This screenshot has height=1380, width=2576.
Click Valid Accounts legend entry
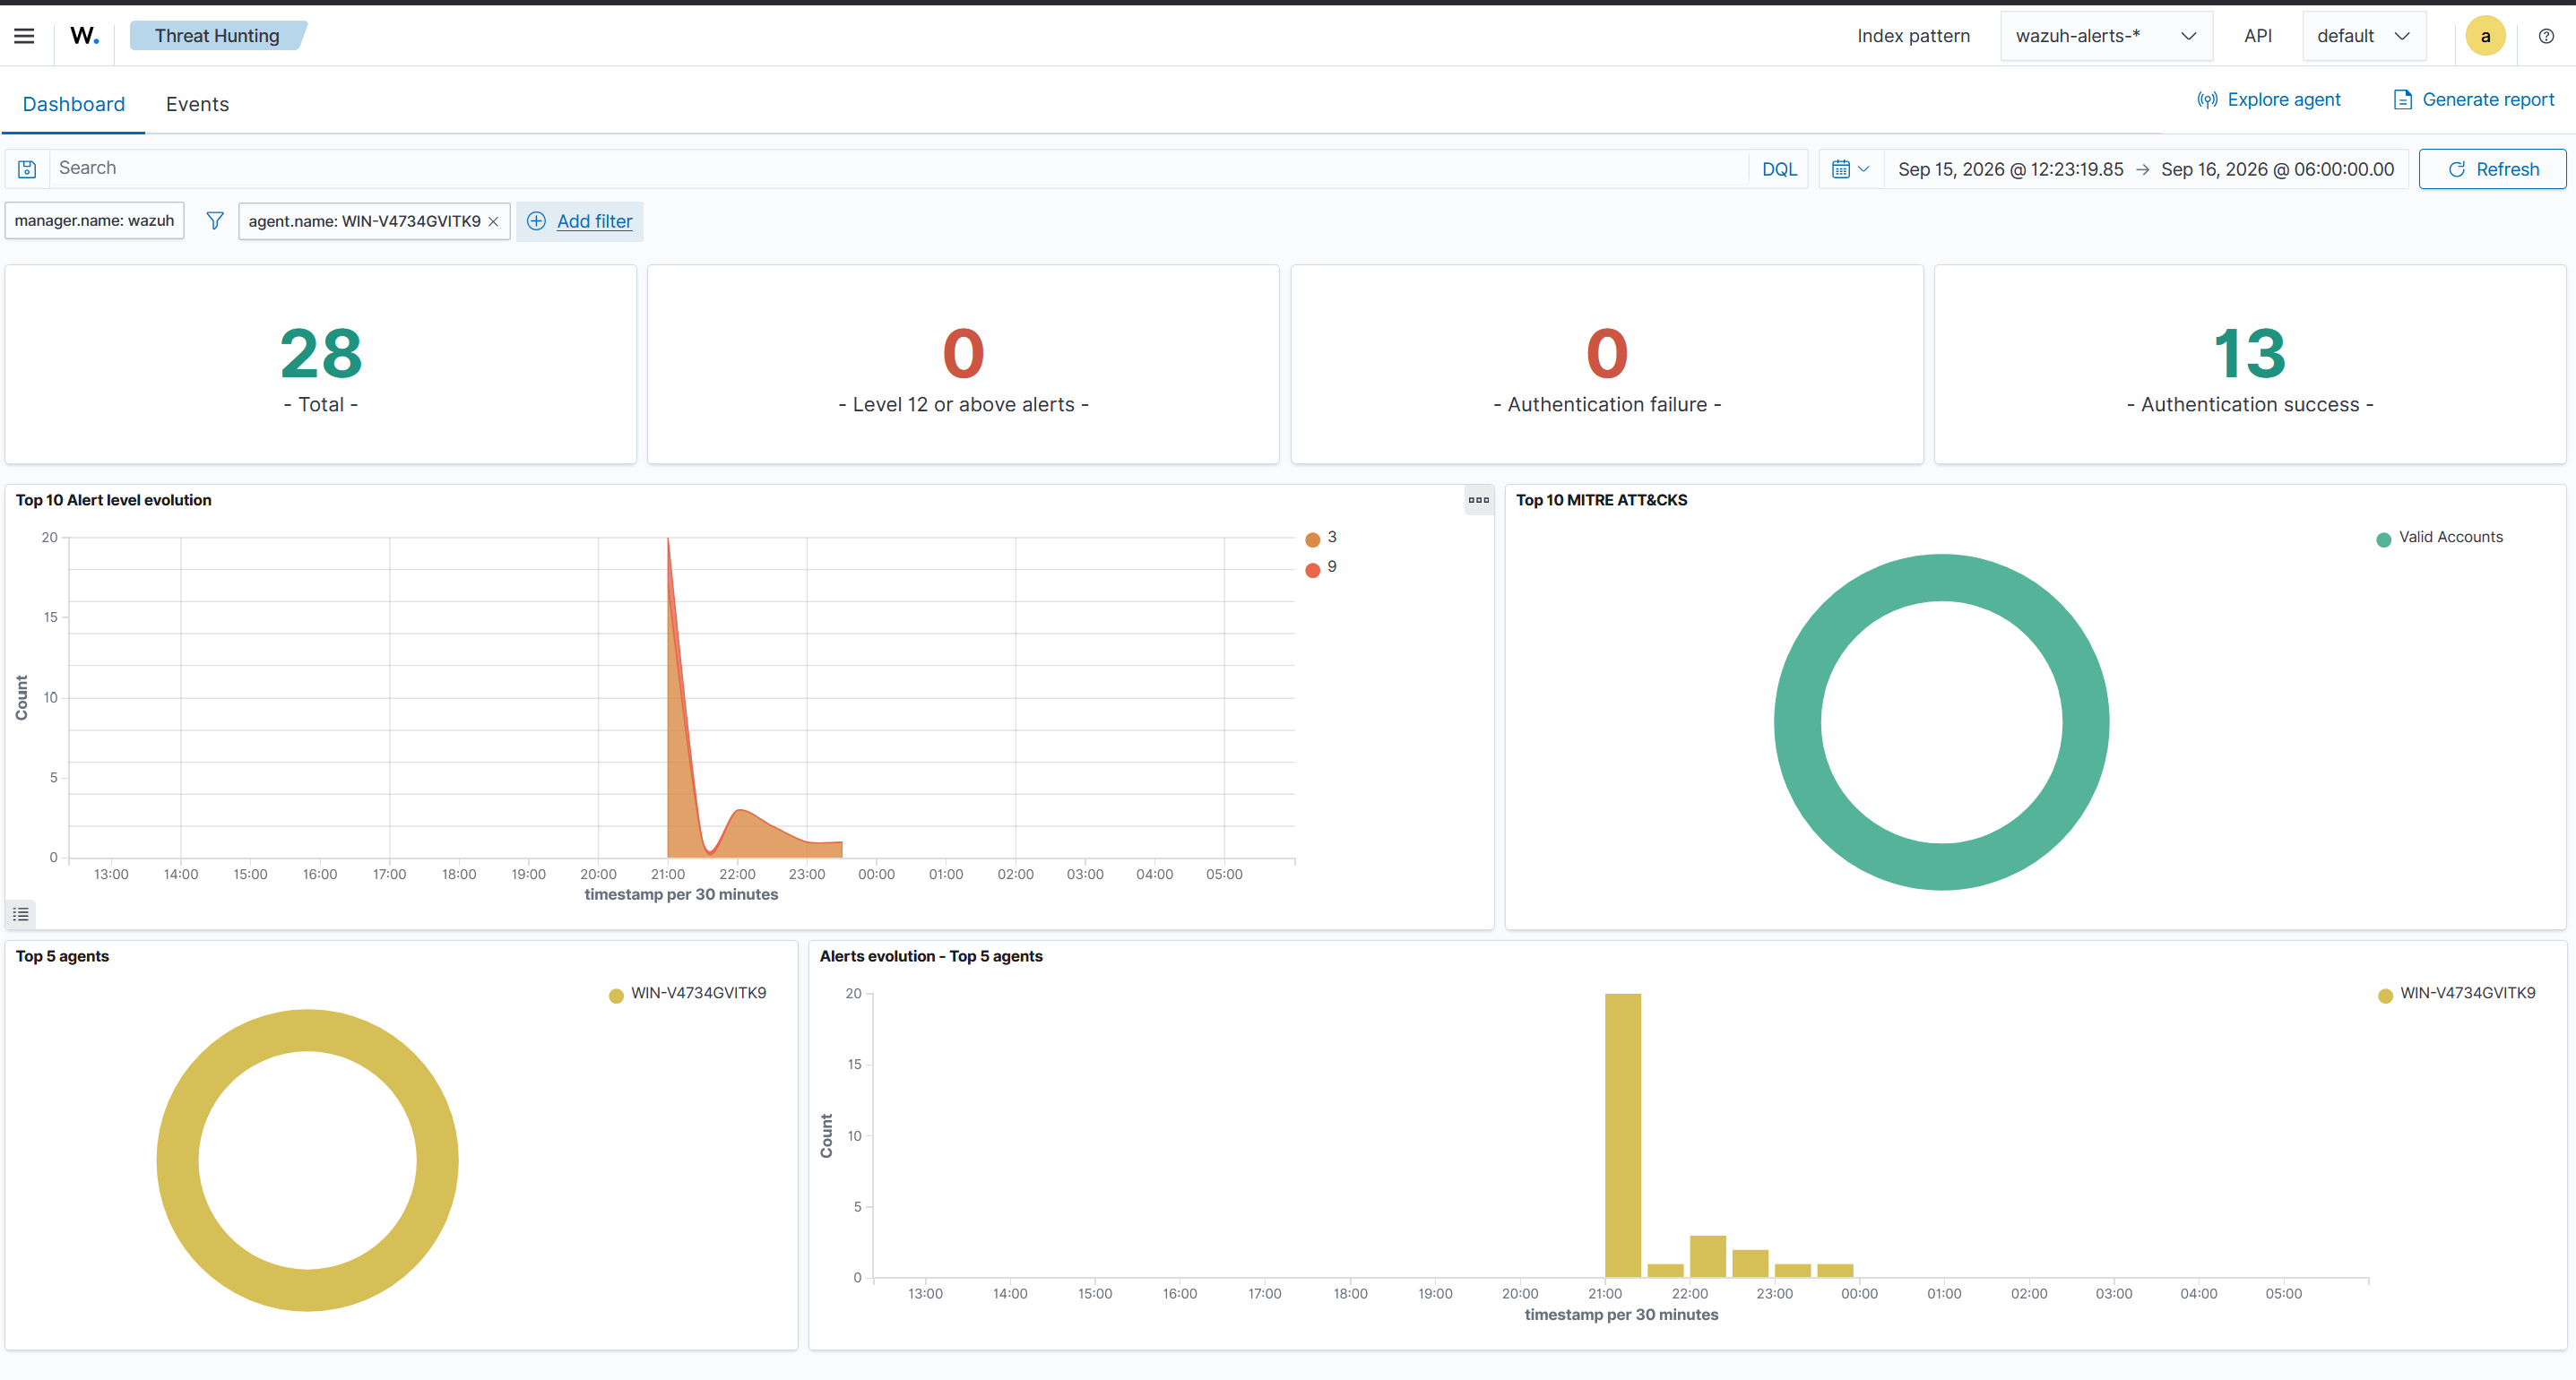[2439, 538]
